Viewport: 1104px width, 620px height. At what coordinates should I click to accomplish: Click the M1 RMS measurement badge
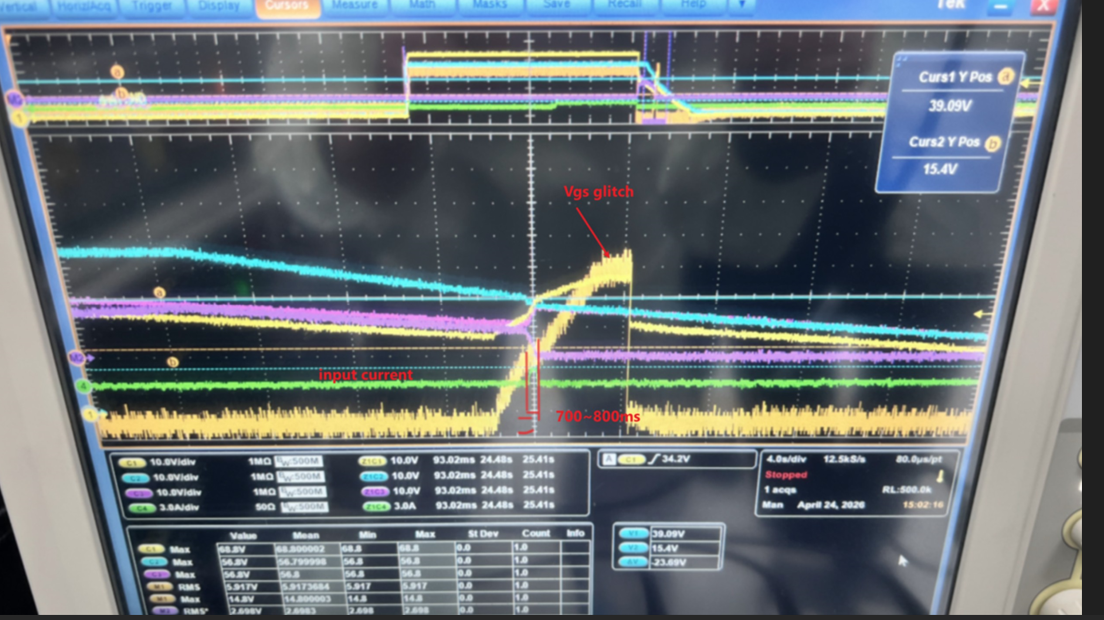click(x=160, y=586)
